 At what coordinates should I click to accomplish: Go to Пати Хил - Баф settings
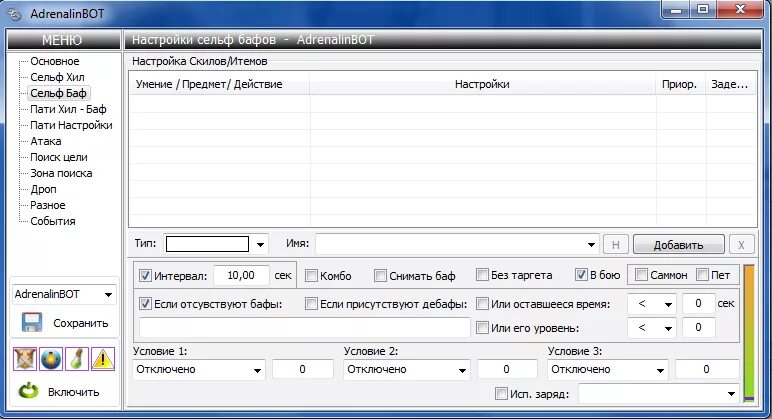(68, 109)
